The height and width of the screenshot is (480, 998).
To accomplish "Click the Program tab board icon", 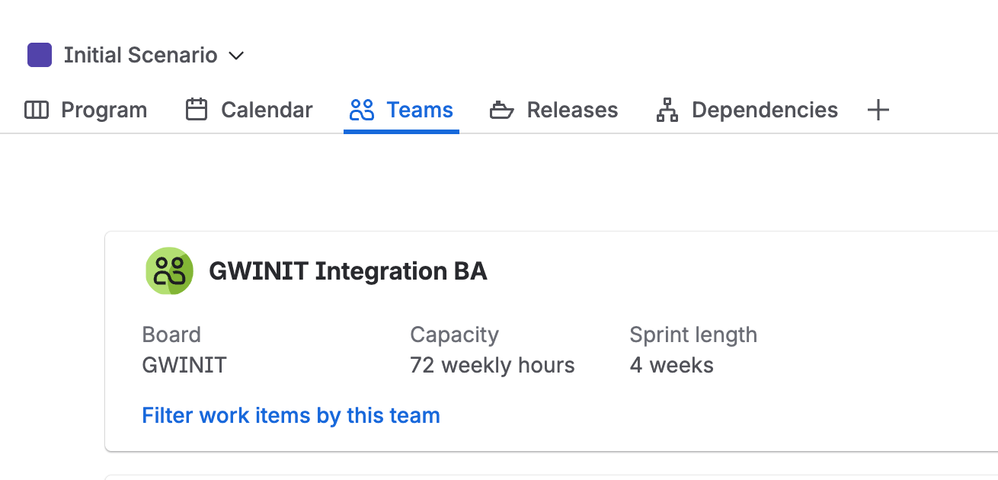I will click(36, 110).
